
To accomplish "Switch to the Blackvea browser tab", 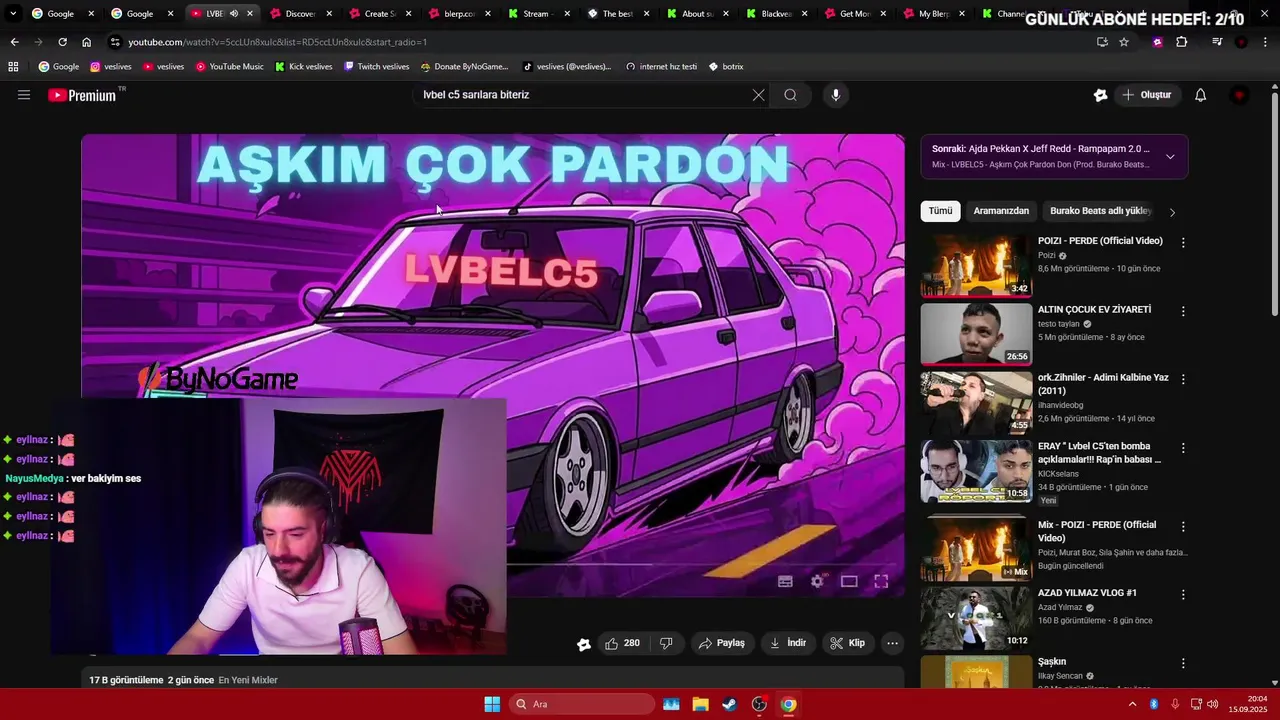I will pos(776,14).
